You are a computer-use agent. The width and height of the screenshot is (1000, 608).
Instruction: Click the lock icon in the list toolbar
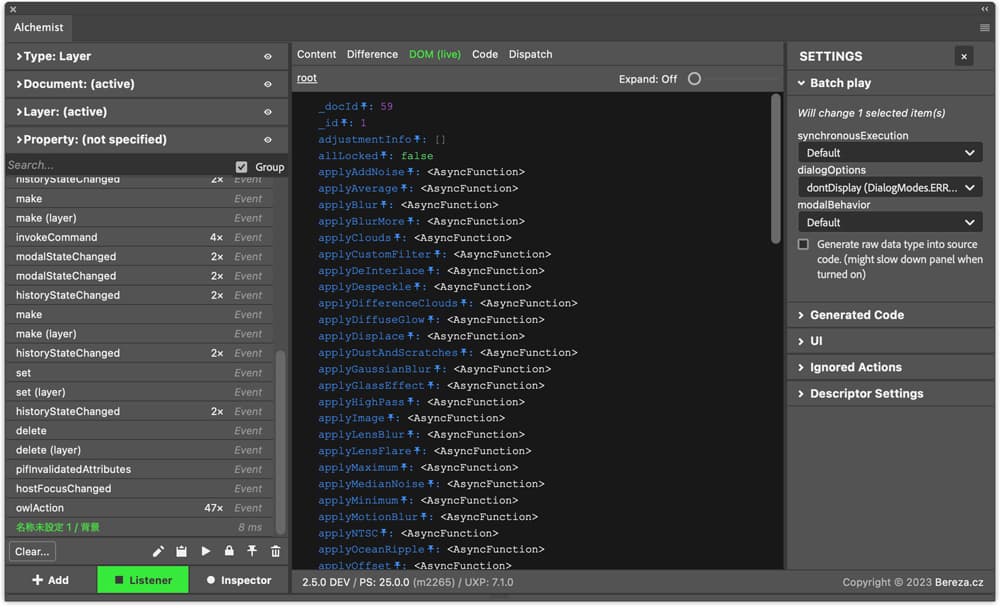[x=229, y=551]
